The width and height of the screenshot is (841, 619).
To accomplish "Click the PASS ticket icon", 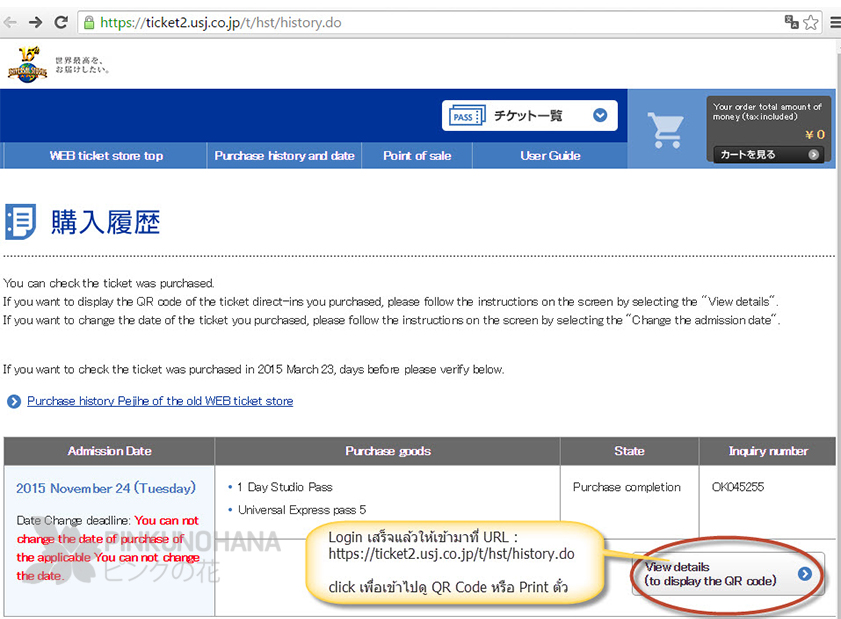I will pyautogui.click(x=467, y=115).
